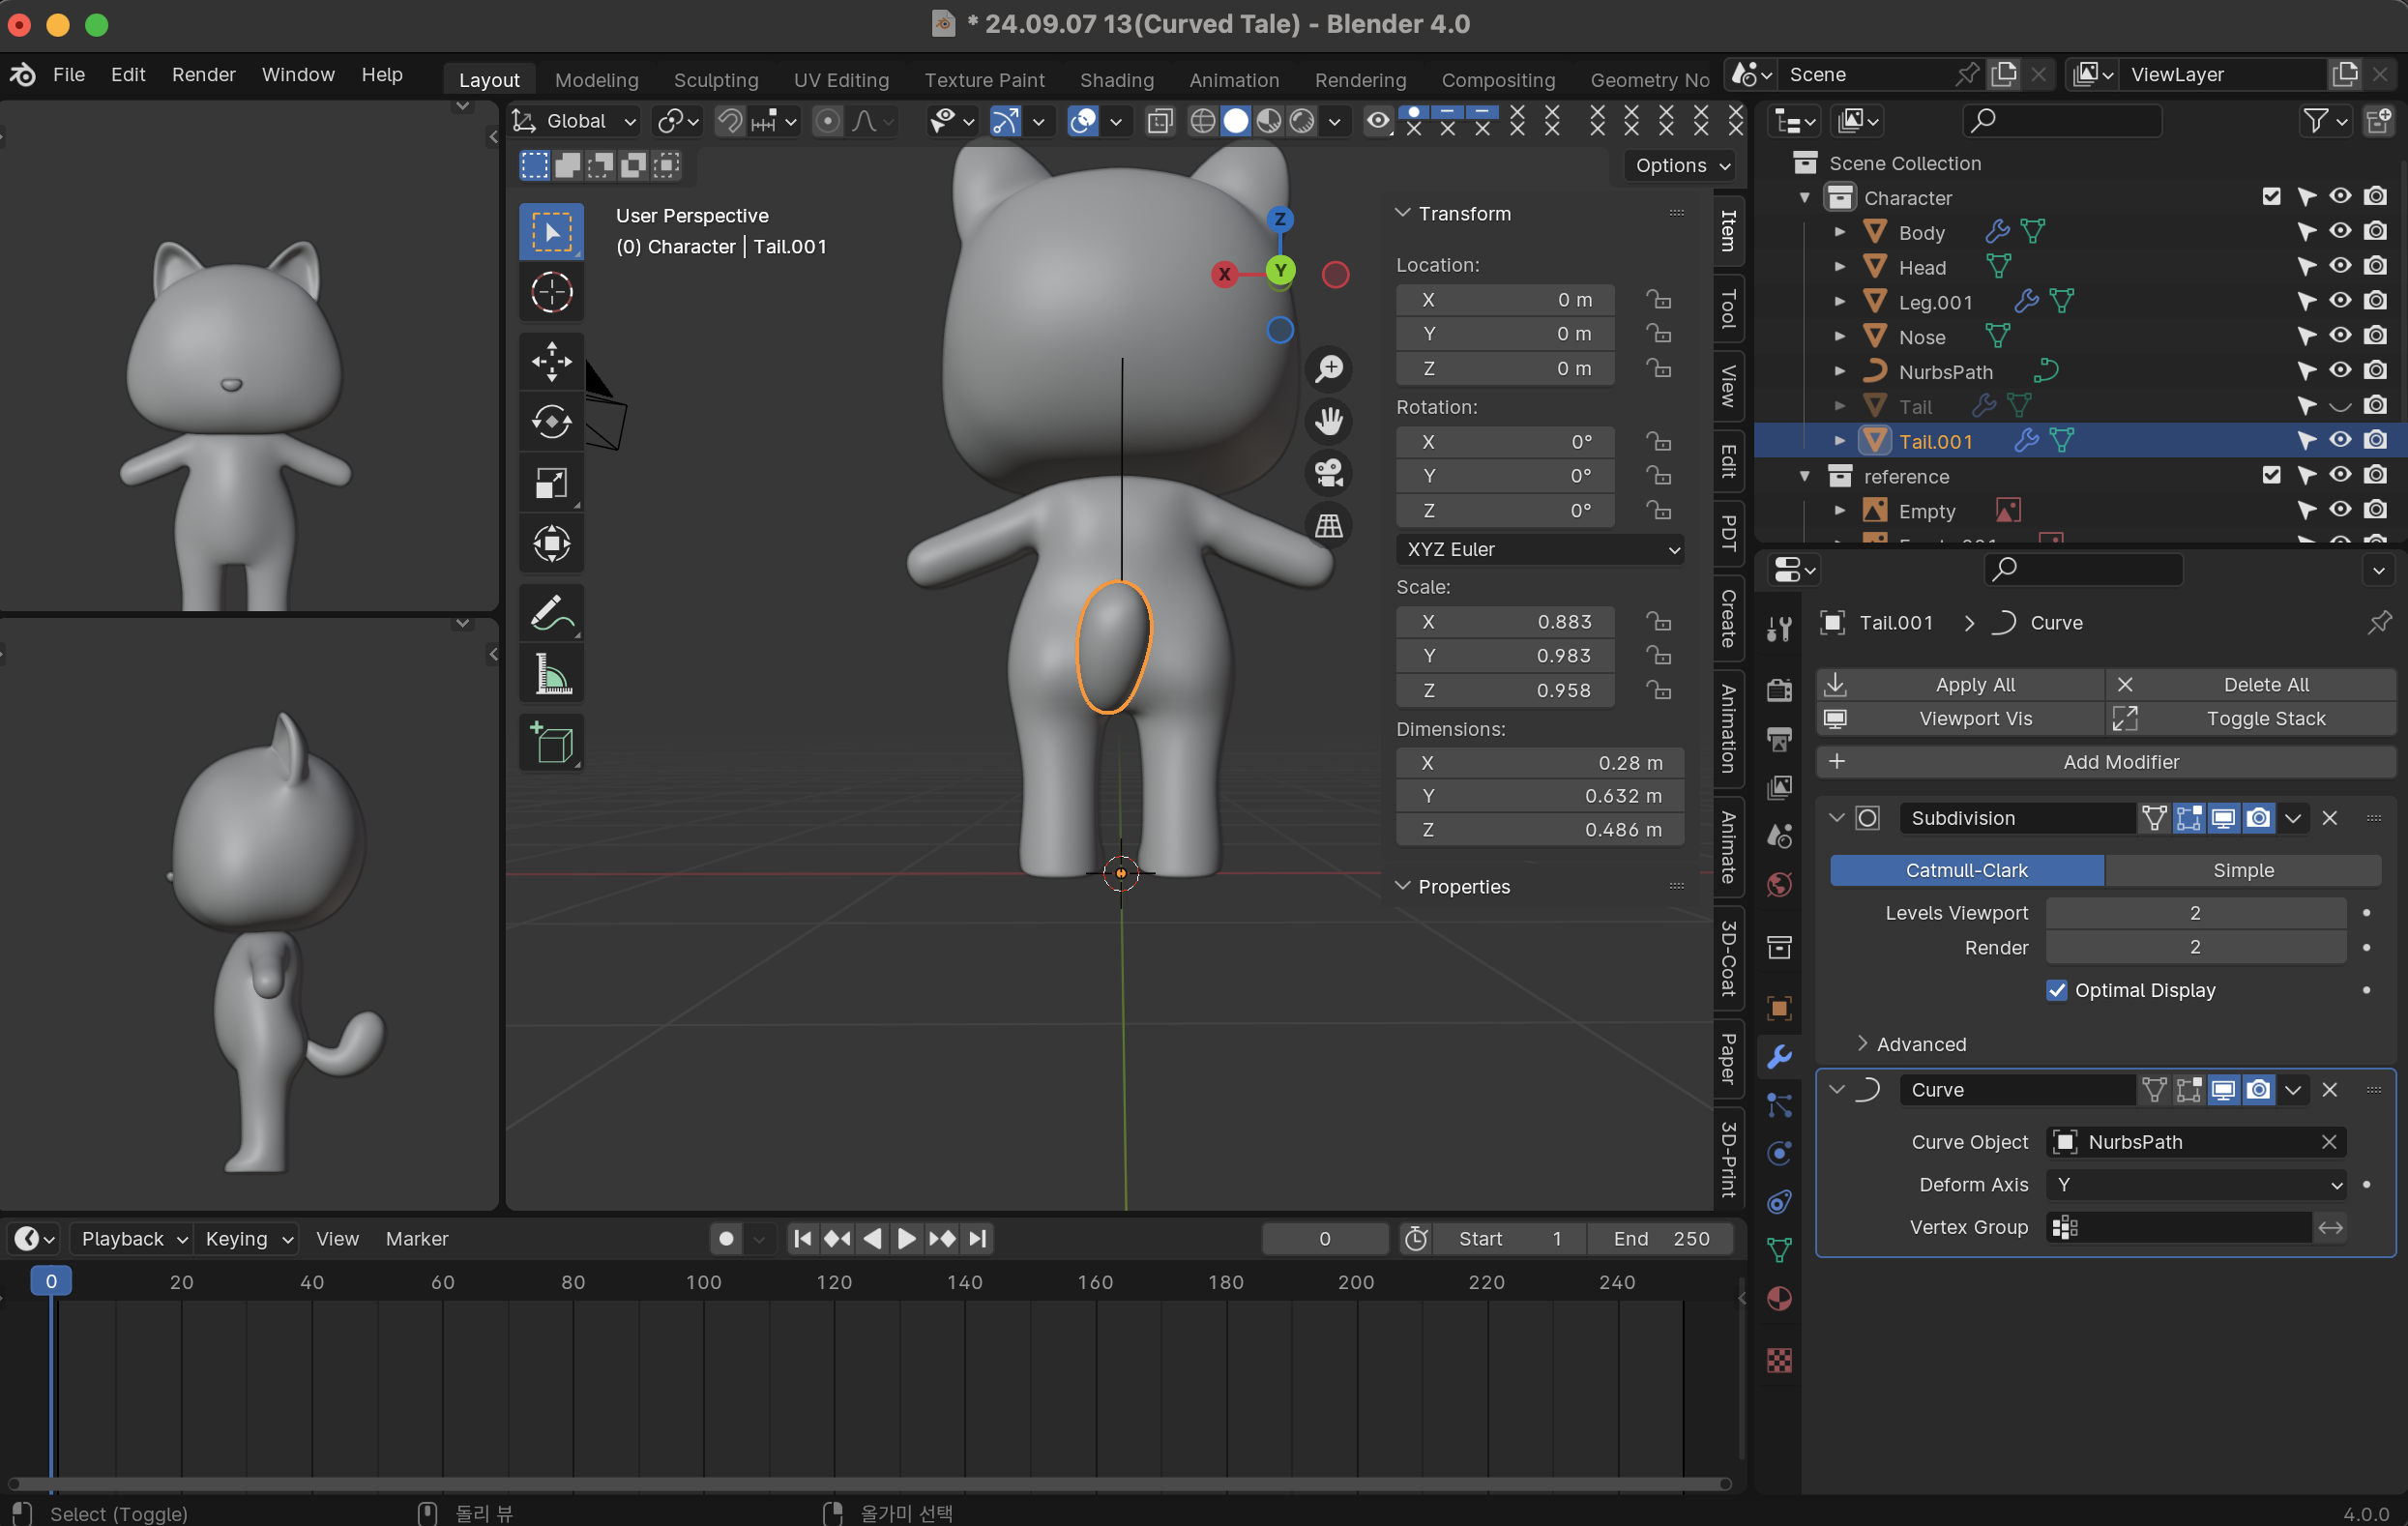Select the Simple subdivision type
The image size is (2408, 1526).
point(2243,870)
